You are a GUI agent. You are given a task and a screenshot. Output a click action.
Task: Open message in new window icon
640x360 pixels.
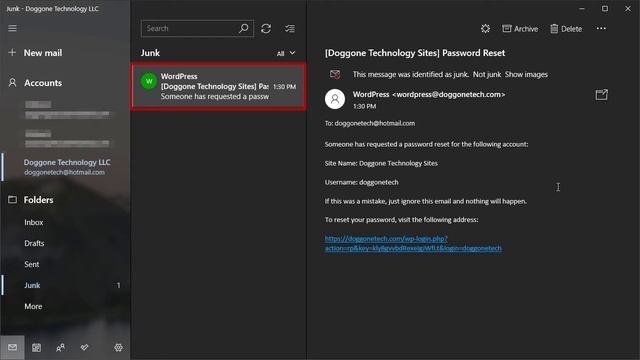click(602, 95)
